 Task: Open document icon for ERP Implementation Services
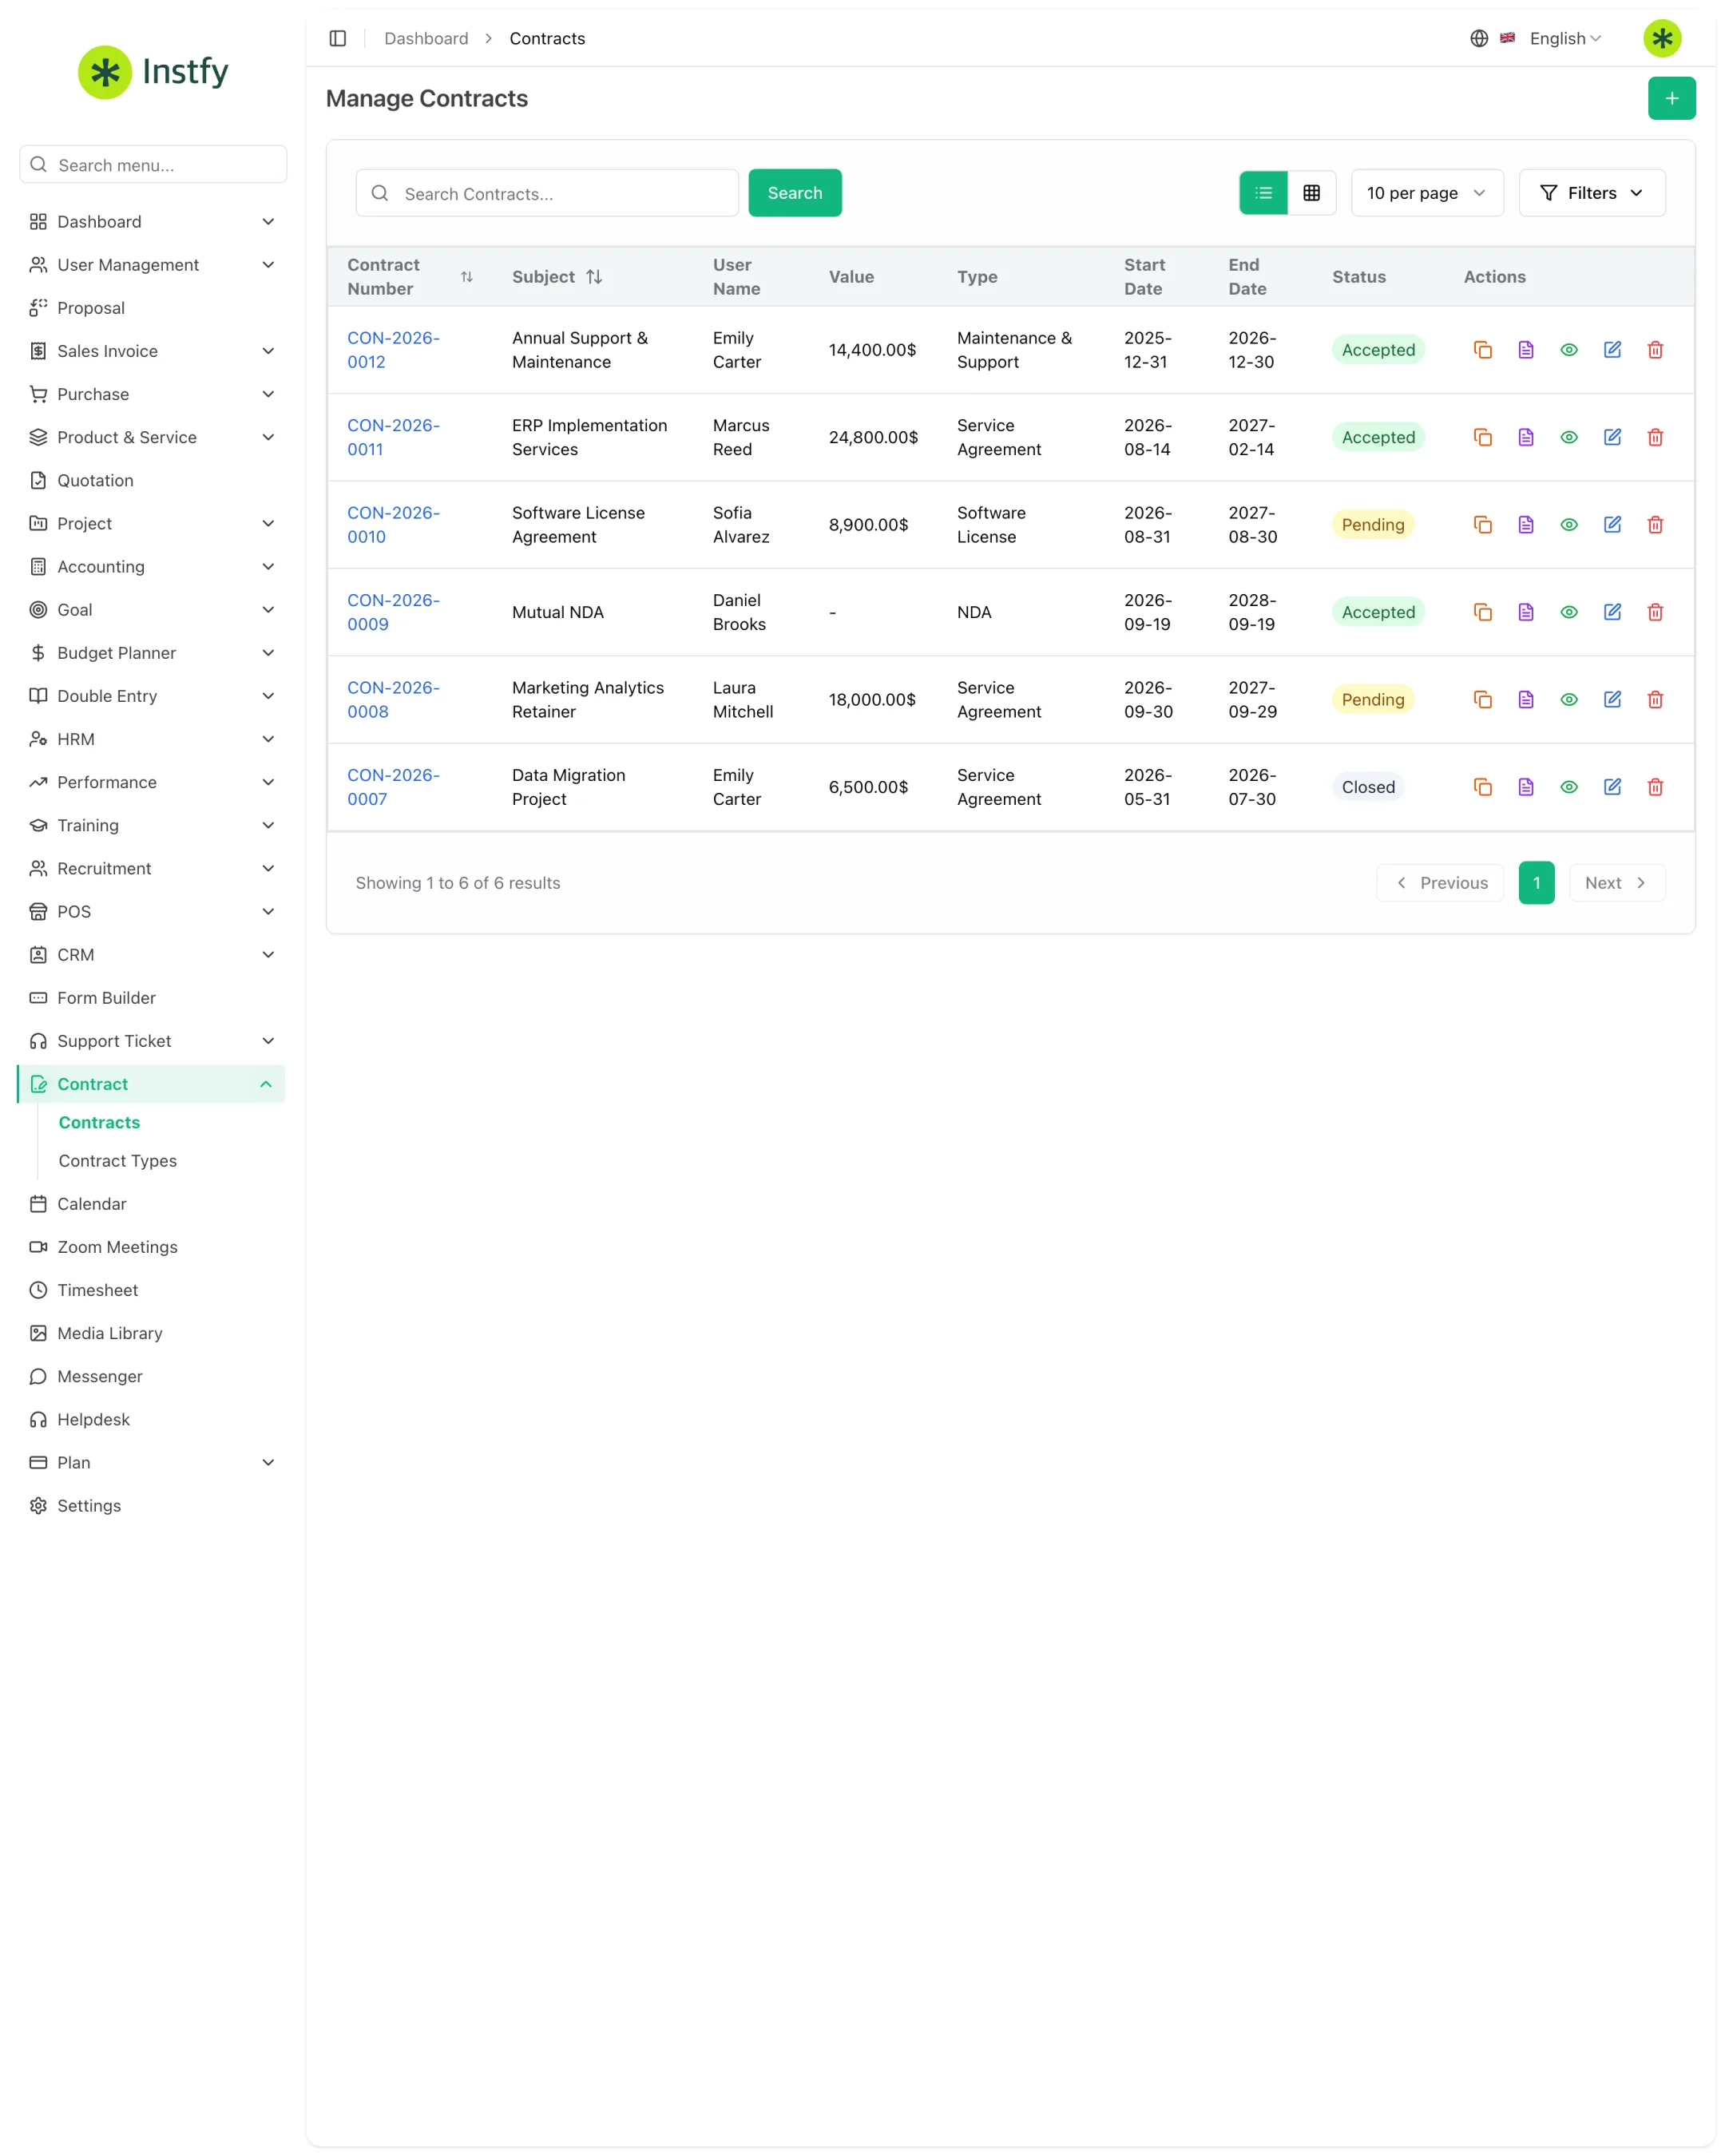(x=1525, y=437)
